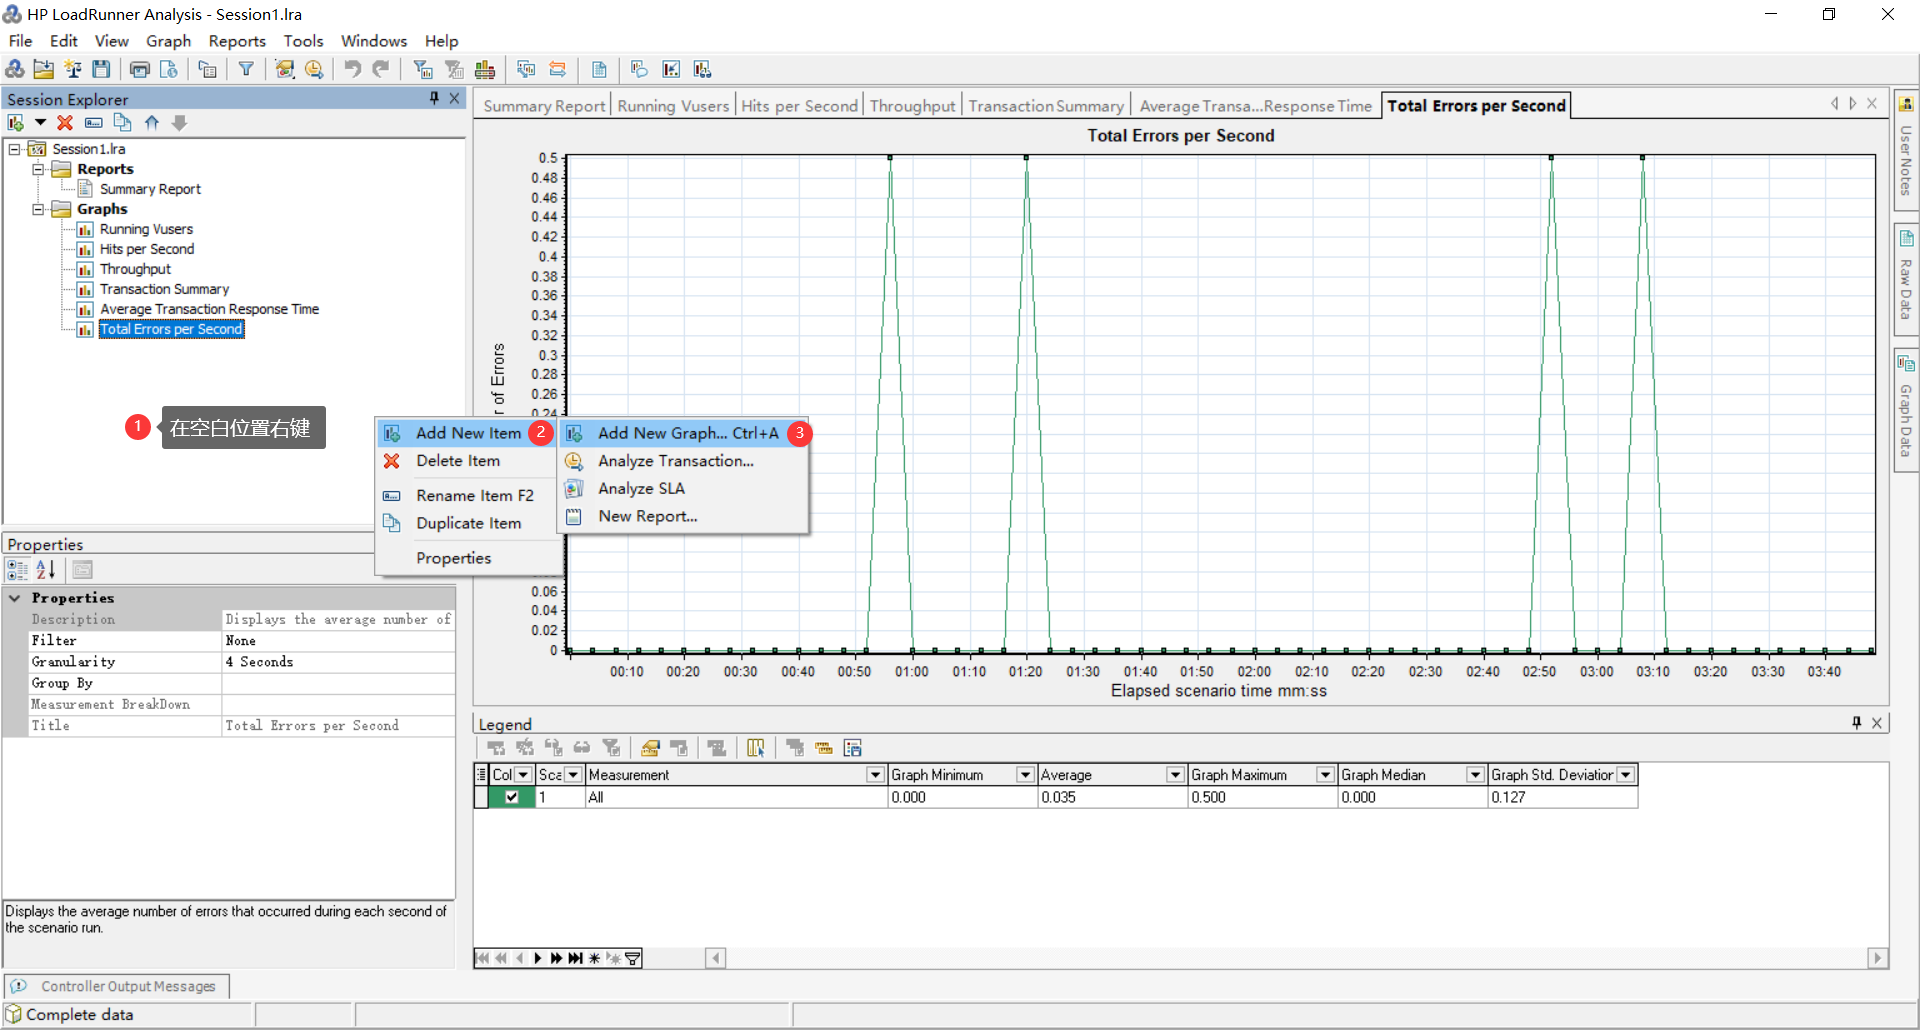Viewport: 1920px width, 1030px height.
Task: Click the folder-with-ruler icon in Legend toolbar
Action: pos(650,748)
